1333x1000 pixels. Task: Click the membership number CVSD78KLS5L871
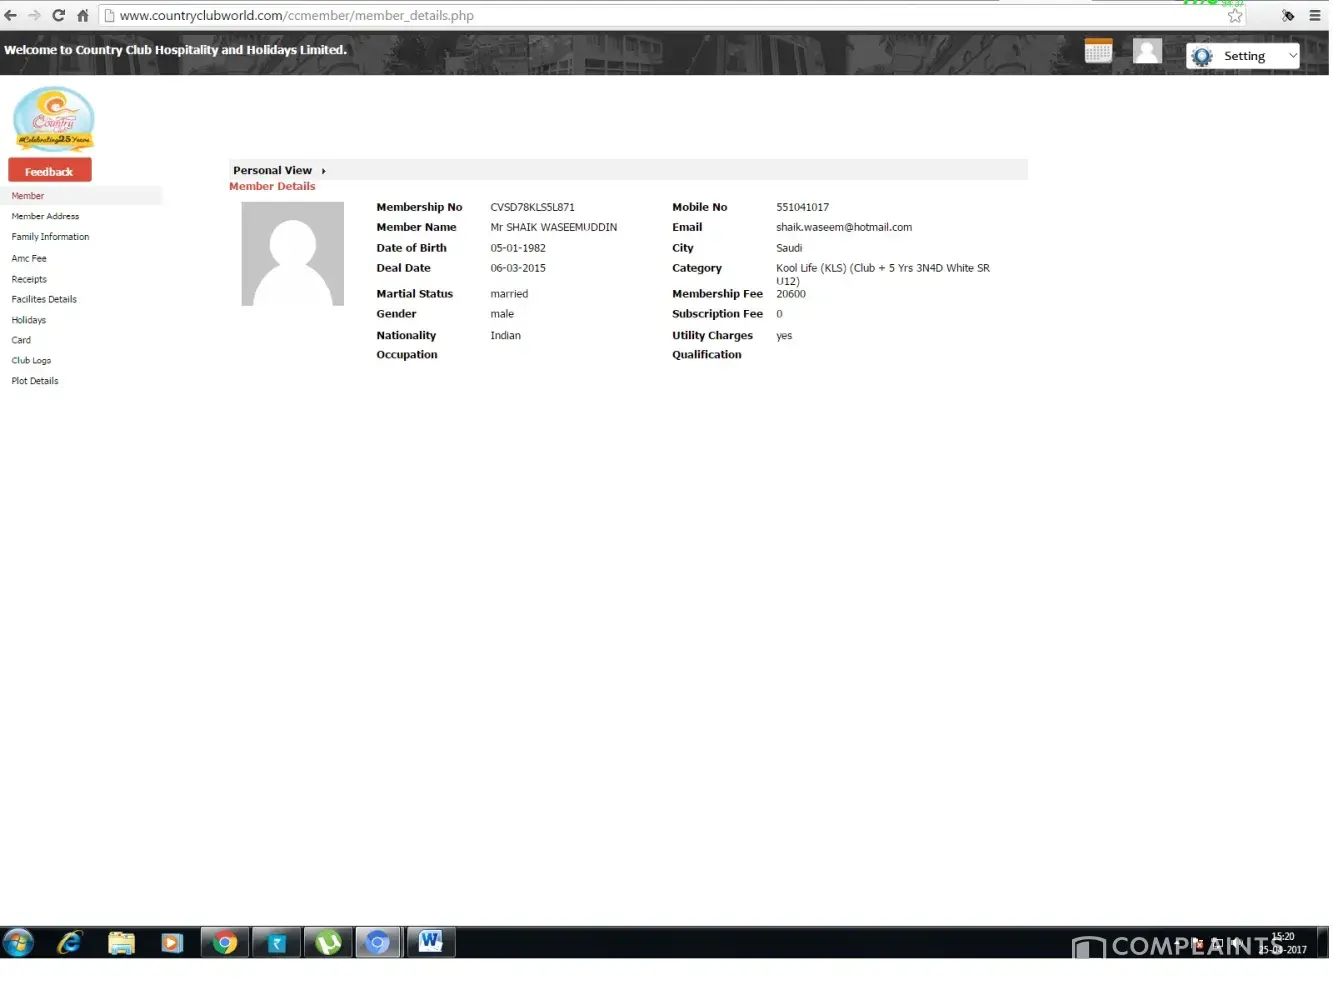pyautogui.click(x=532, y=207)
